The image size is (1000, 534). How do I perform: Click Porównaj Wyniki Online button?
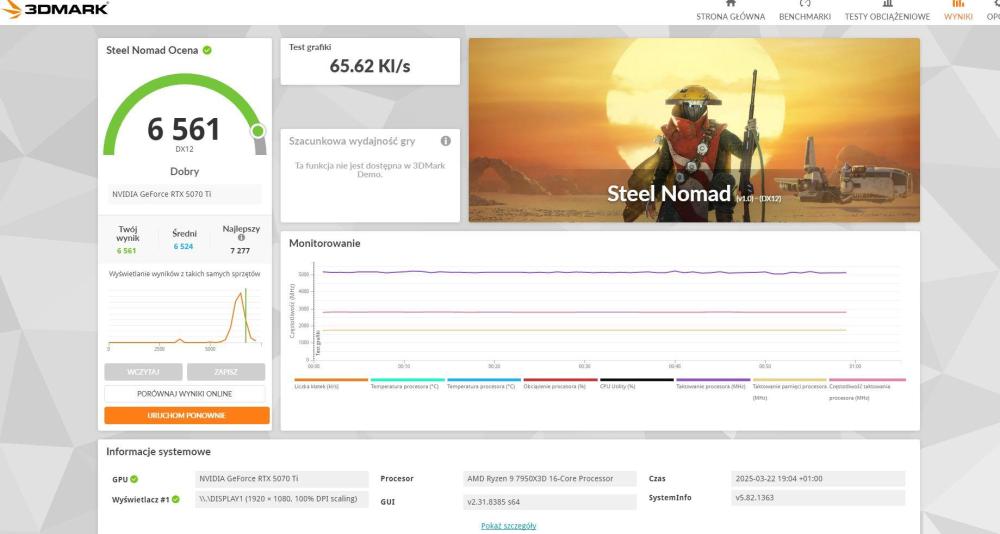pyautogui.click(x=184, y=394)
